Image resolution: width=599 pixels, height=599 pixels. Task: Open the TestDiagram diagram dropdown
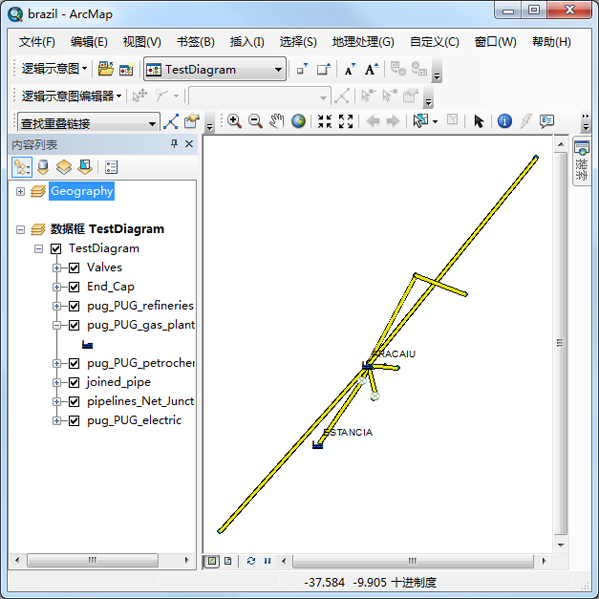(x=278, y=70)
